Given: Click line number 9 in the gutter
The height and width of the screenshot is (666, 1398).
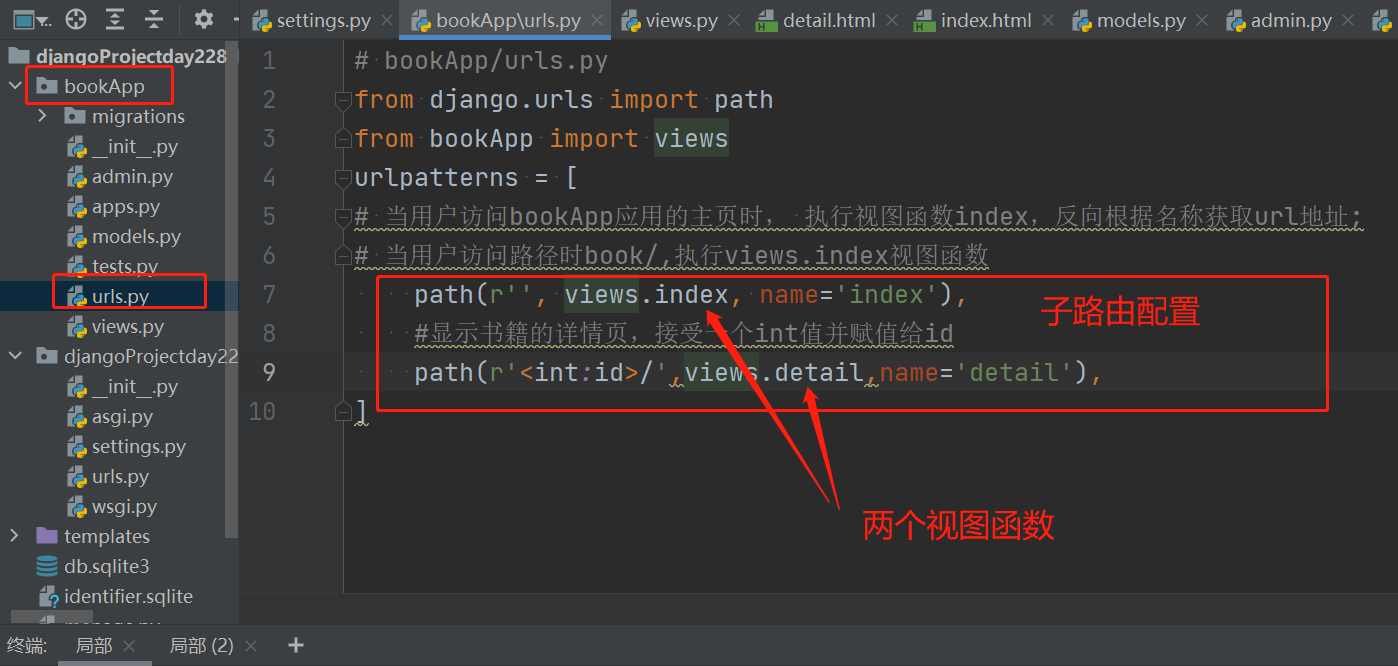Looking at the screenshot, I should click(x=268, y=373).
